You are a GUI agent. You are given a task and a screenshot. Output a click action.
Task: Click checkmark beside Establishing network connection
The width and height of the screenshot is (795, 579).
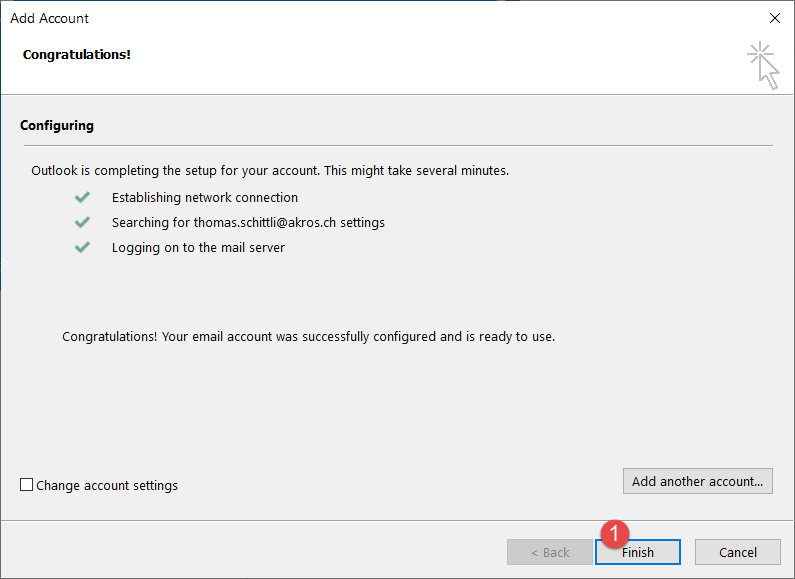click(82, 197)
